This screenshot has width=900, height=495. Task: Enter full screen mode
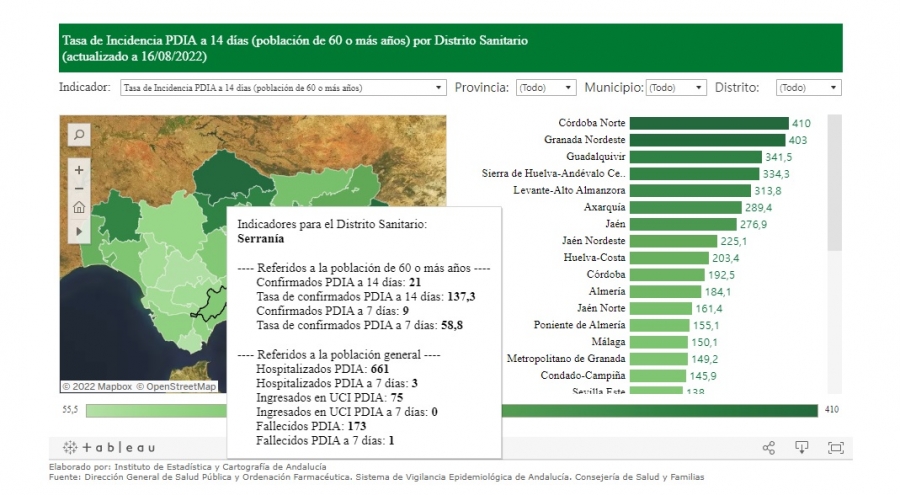tap(835, 447)
